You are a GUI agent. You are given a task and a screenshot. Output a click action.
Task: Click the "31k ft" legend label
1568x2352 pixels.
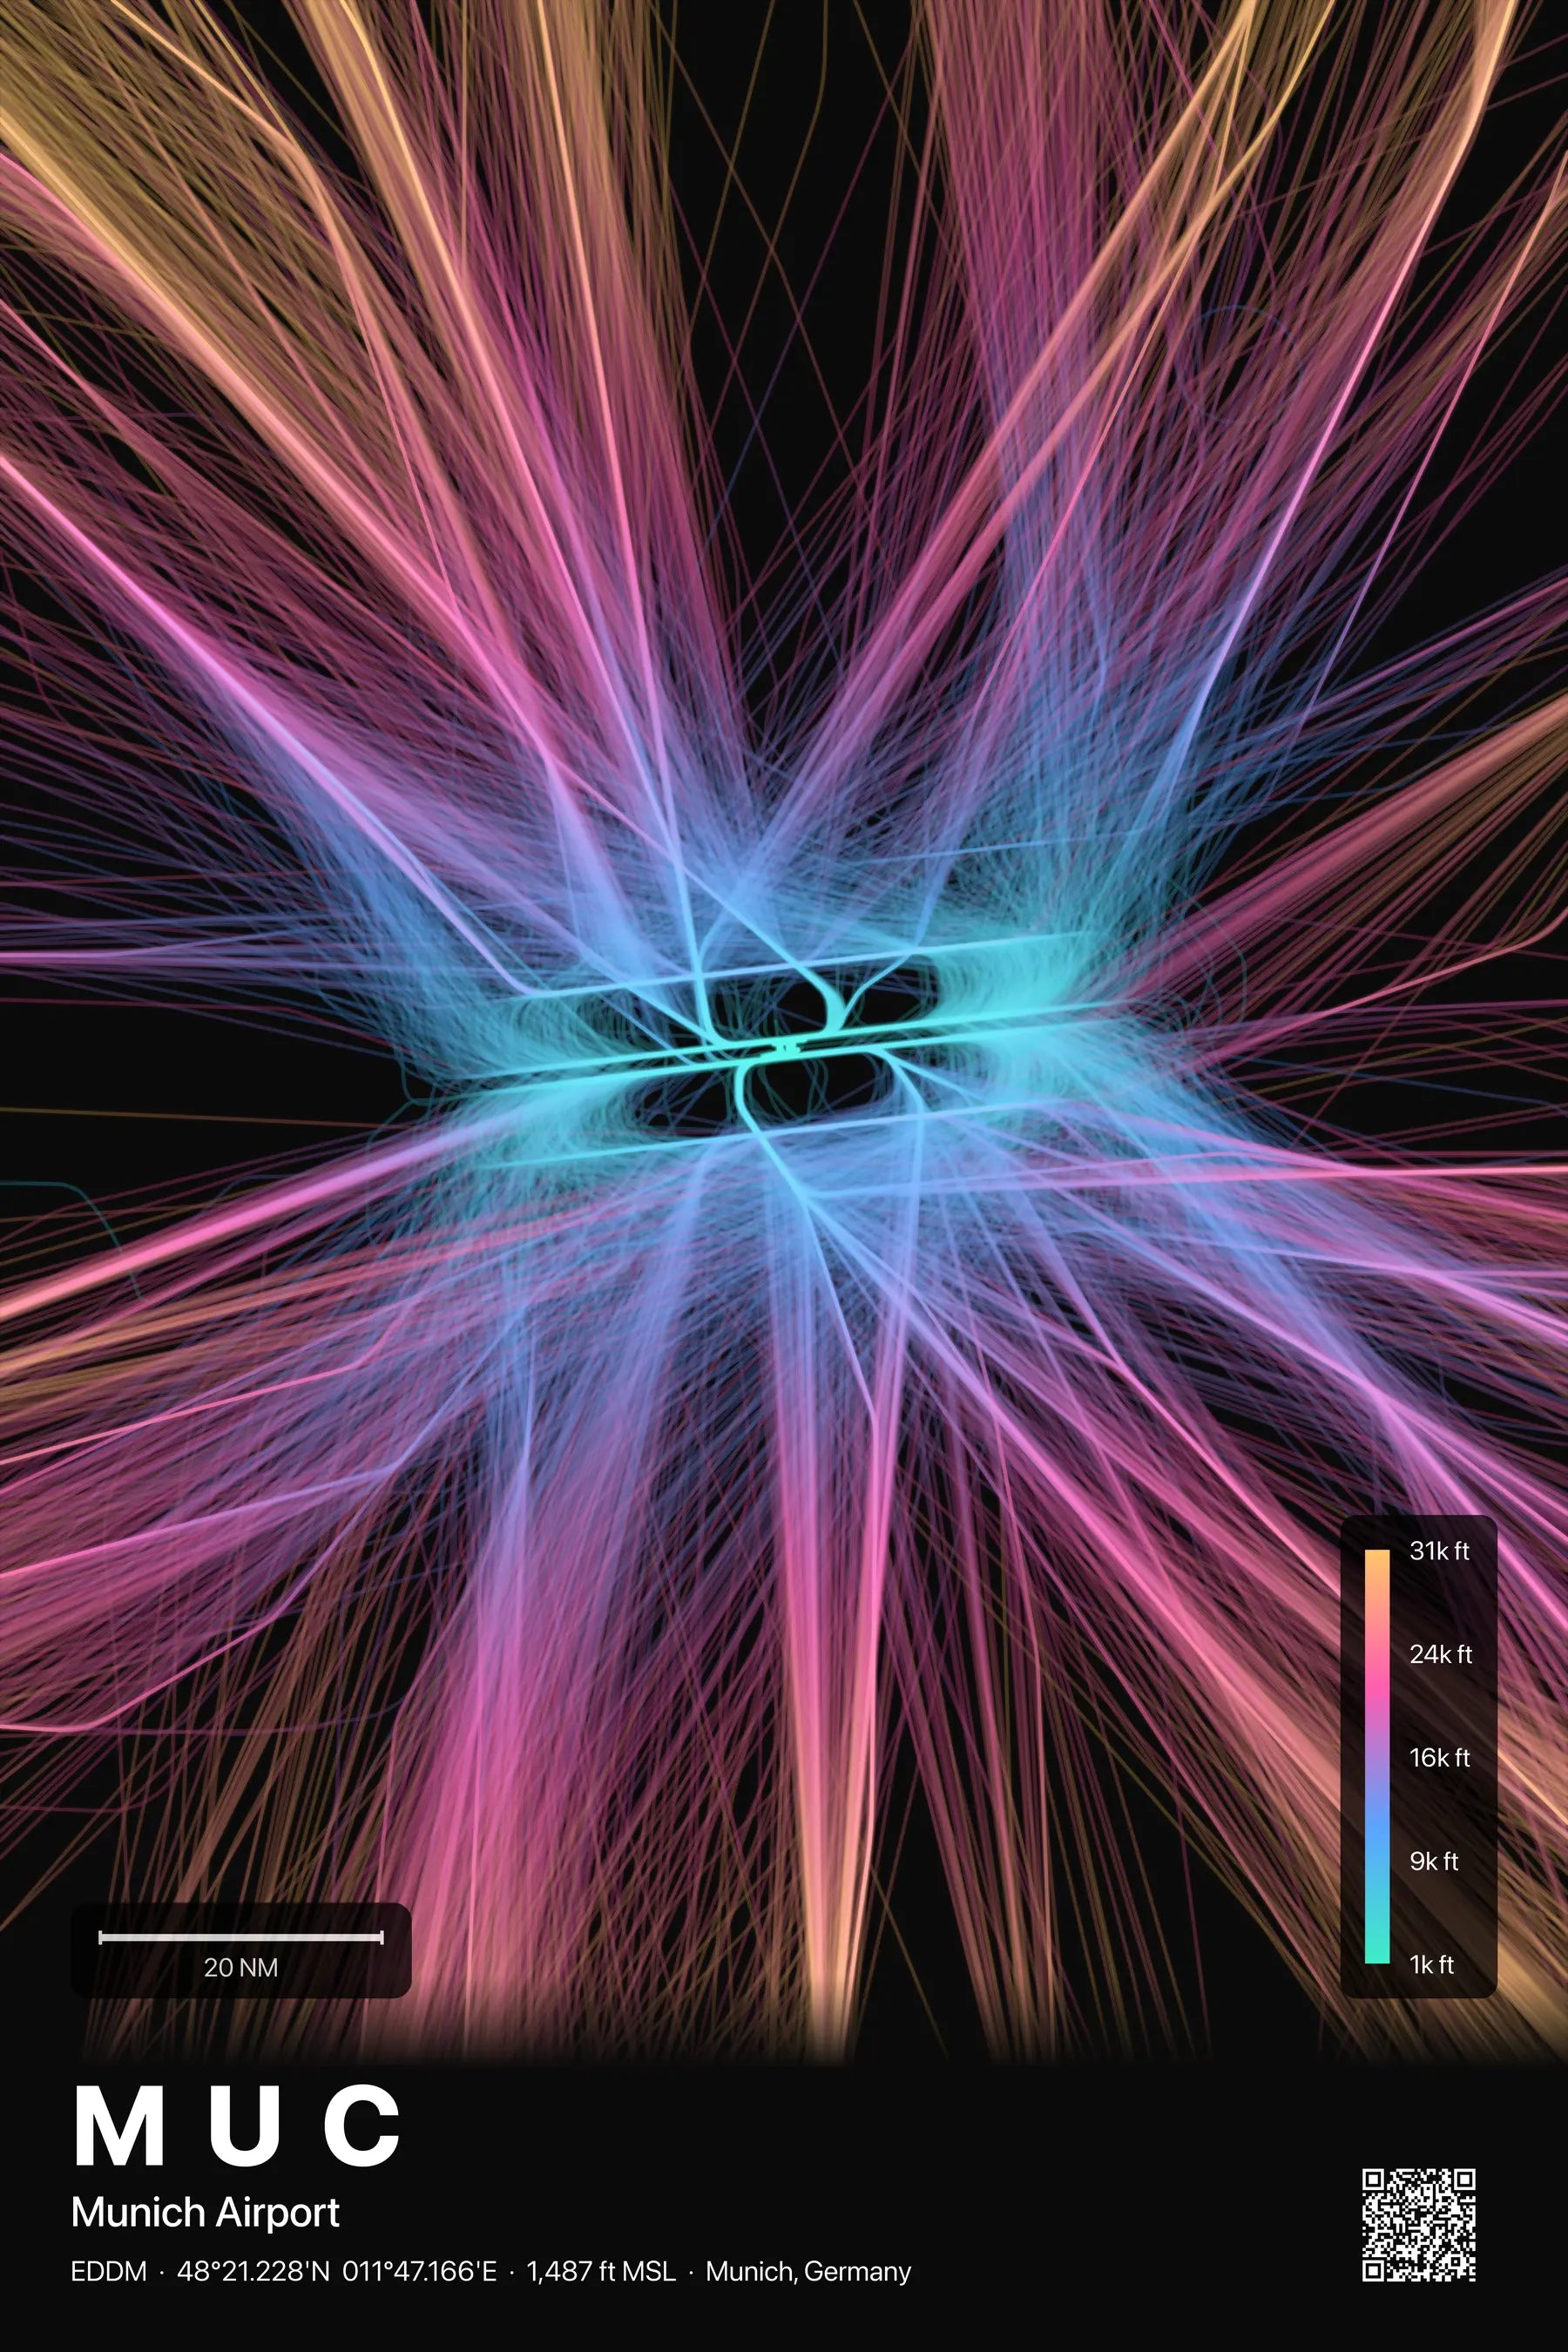[x=1439, y=1551]
